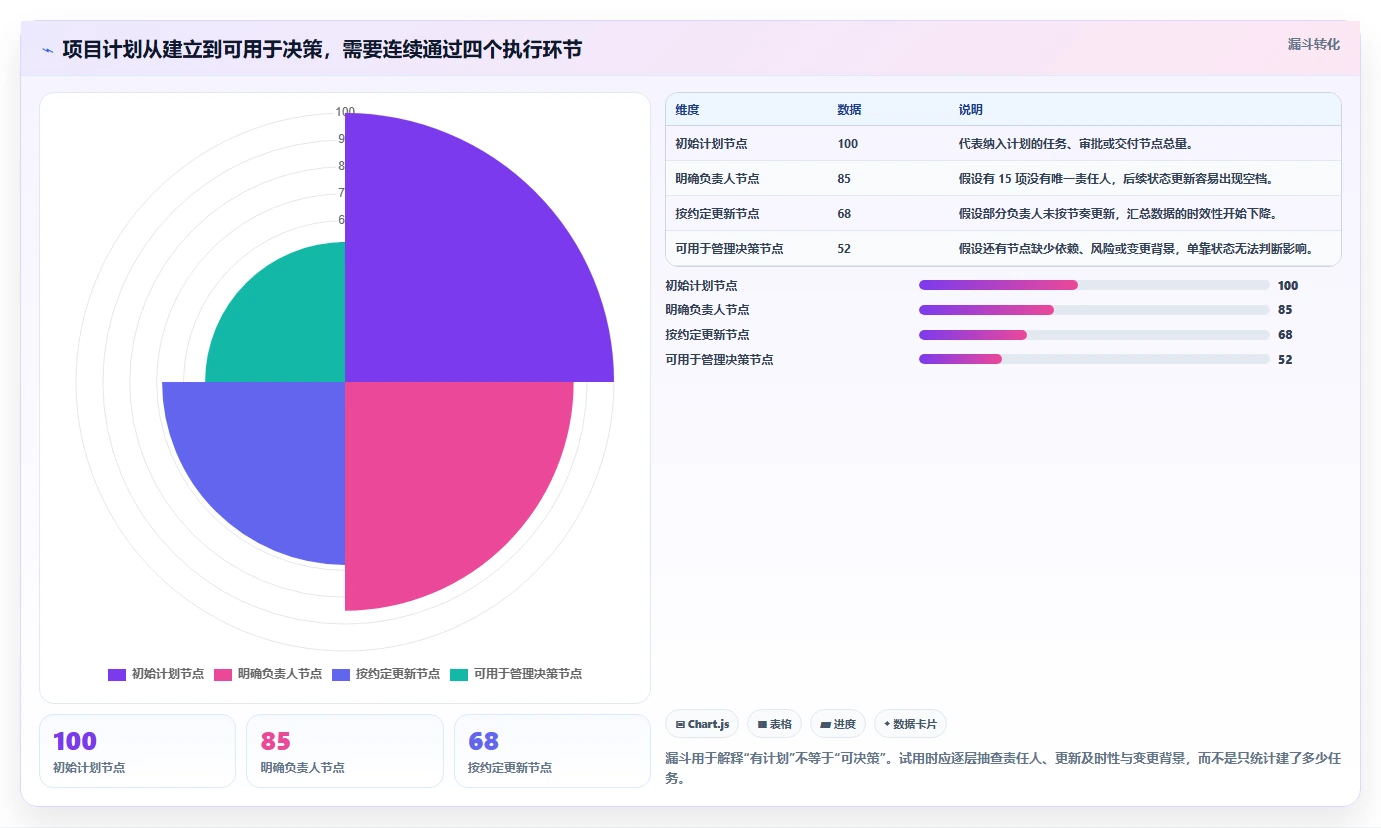Toggle the 初始计划节点 legend item
Screen dimensions: 1381x828
(156, 674)
